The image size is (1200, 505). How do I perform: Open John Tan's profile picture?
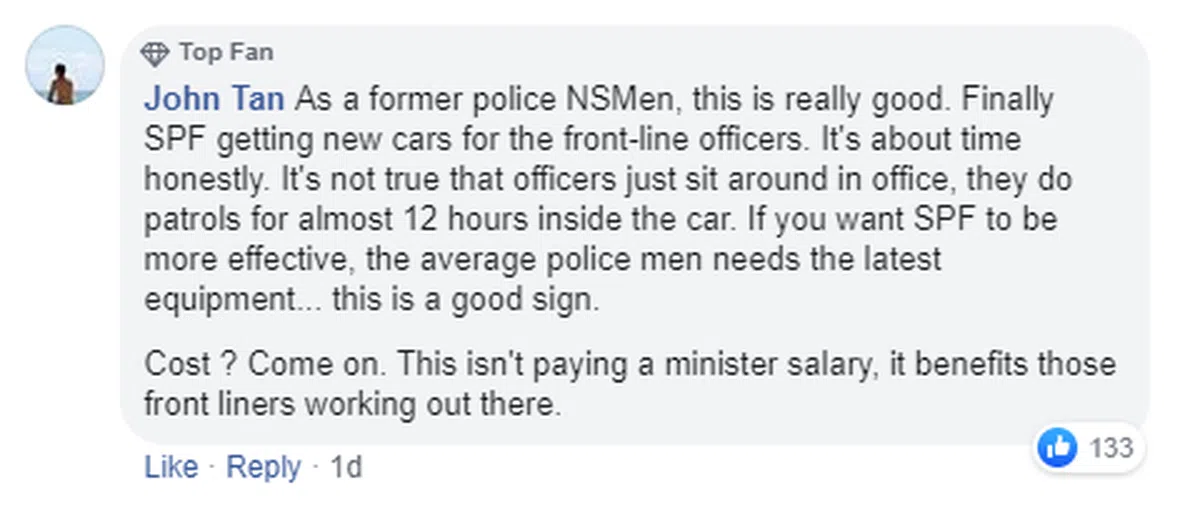[x=63, y=66]
